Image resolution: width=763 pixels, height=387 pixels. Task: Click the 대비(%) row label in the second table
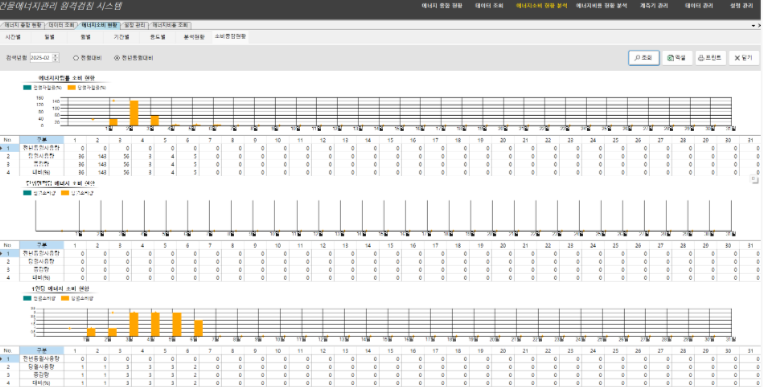pos(41,277)
